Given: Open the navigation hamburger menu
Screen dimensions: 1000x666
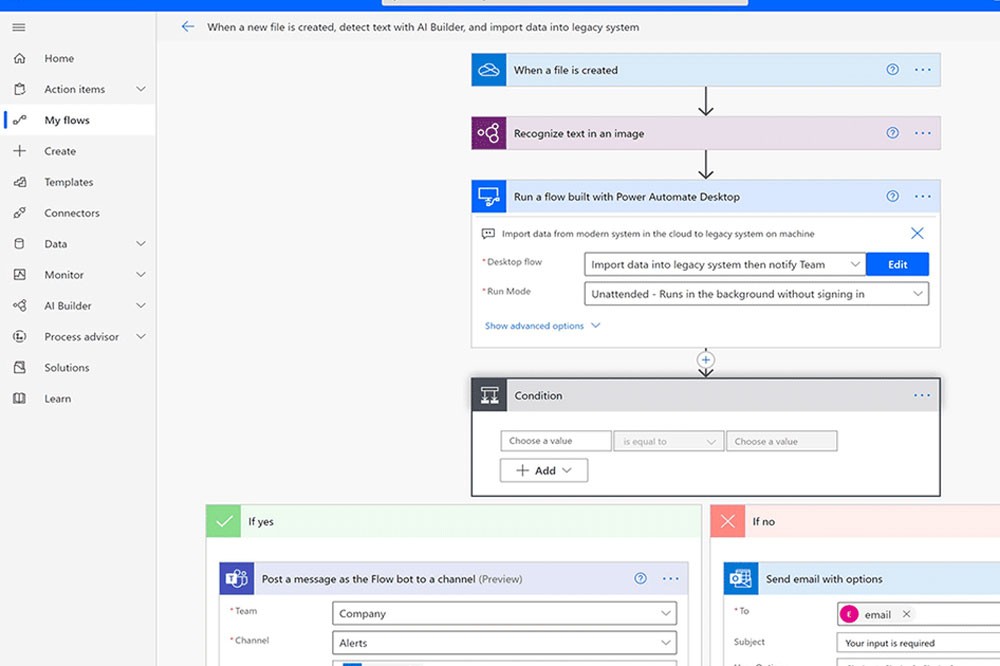Looking at the screenshot, I should pos(18,27).
